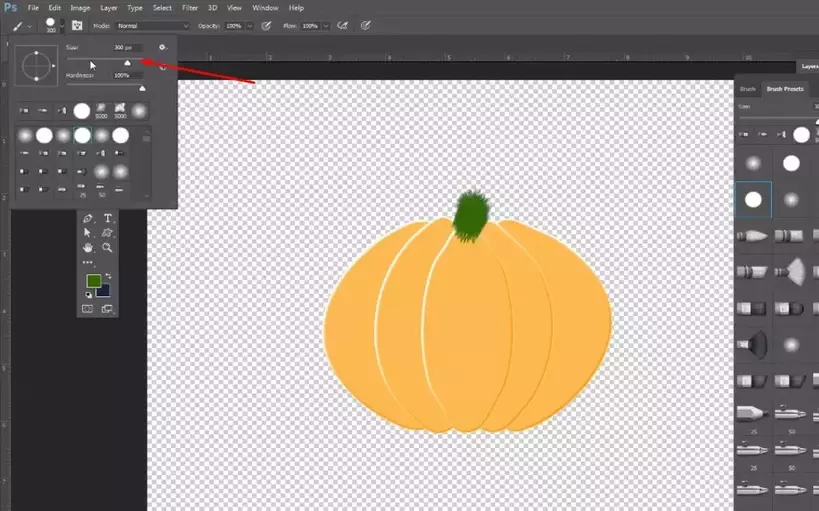Open the Layer menu
Screen dimensions: 819x511
click(x=109, y=8)
